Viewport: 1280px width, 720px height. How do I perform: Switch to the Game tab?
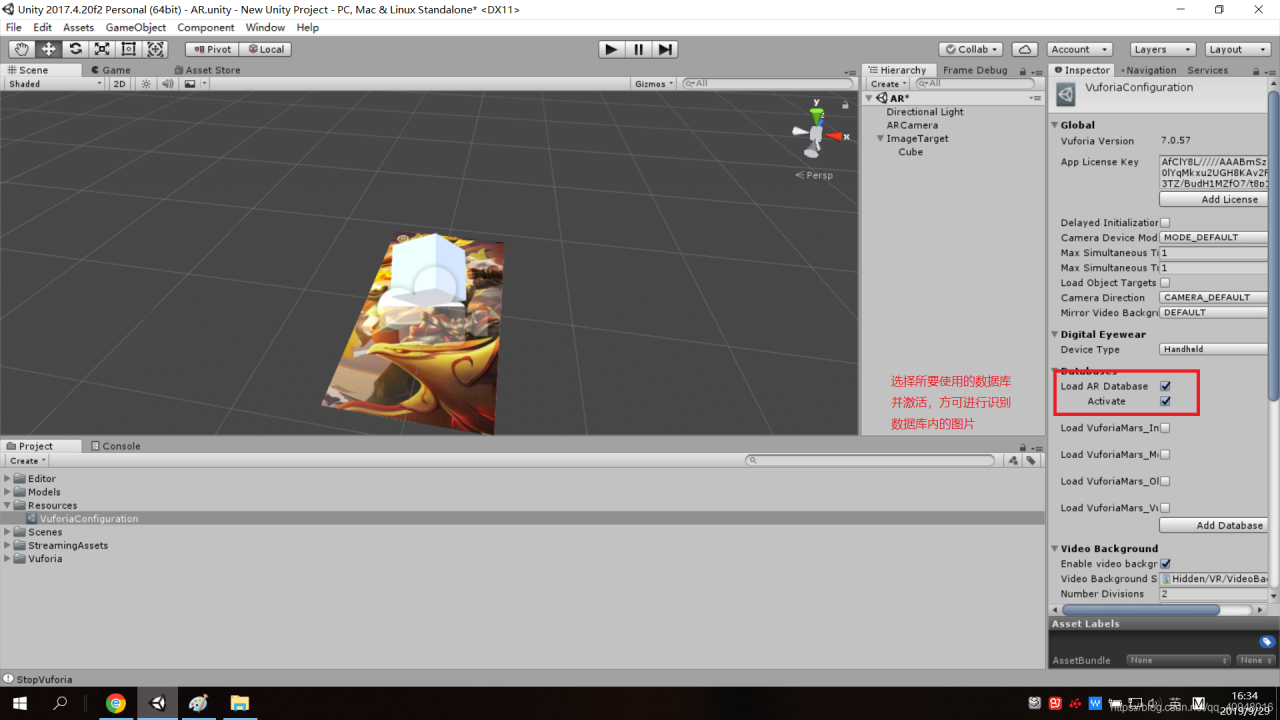(110, 70)
